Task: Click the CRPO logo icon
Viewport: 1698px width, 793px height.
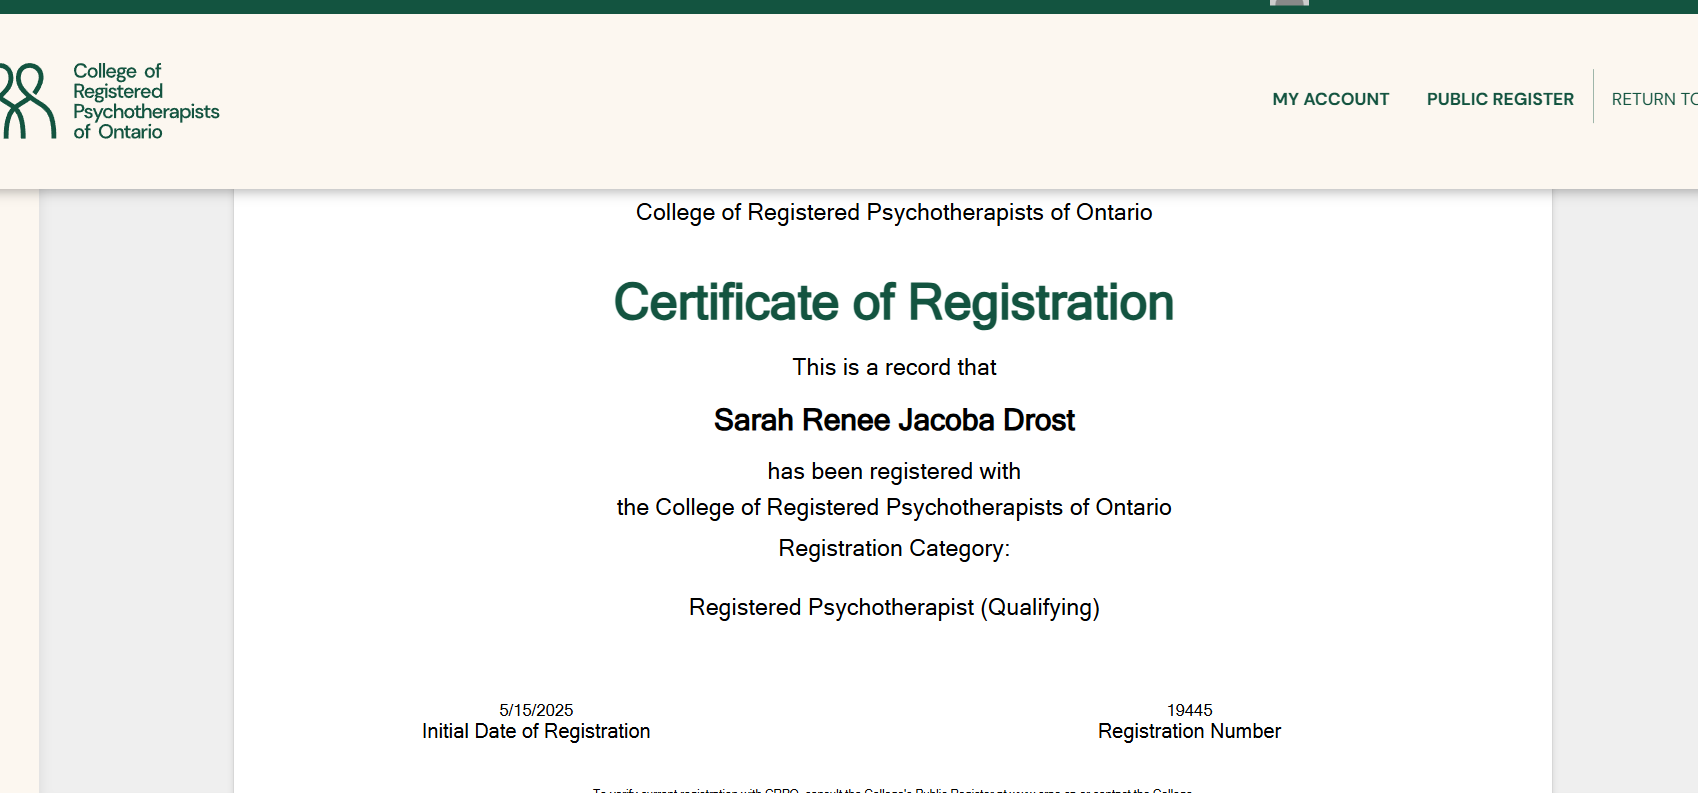Action: click(x=28, y=101)
